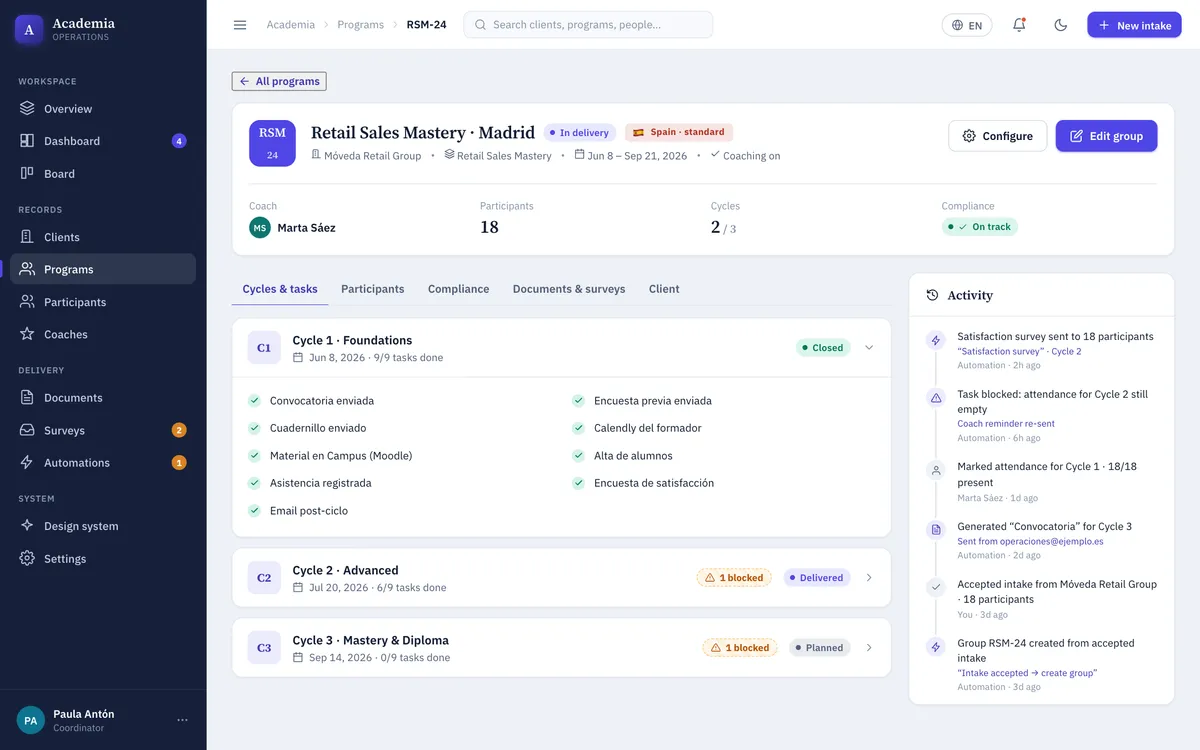Click the Documents sidebar icon
This screenshot has height=750, width=1200.
coord(27,398)
